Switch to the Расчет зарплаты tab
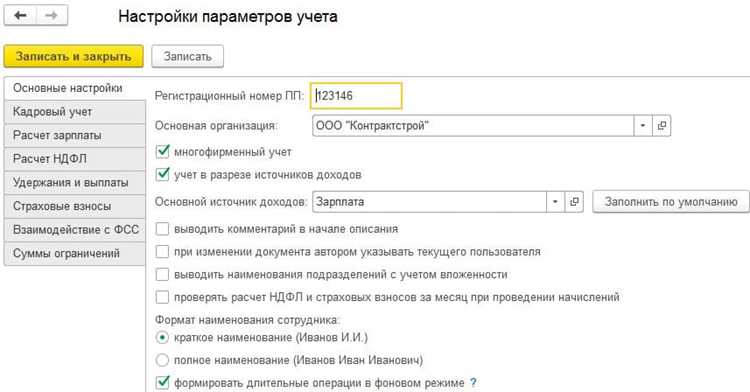 (75, 135)
